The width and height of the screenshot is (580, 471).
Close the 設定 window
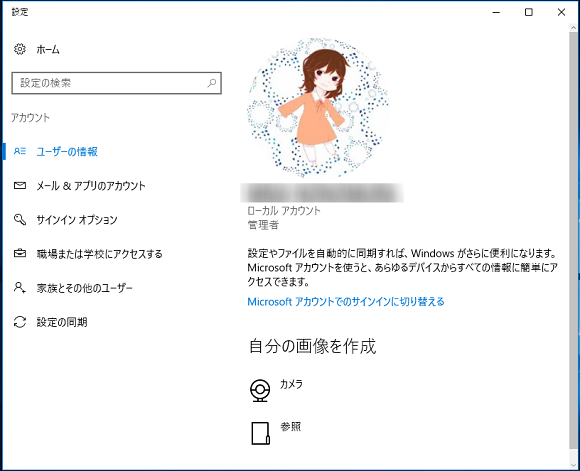coord(561,12)
